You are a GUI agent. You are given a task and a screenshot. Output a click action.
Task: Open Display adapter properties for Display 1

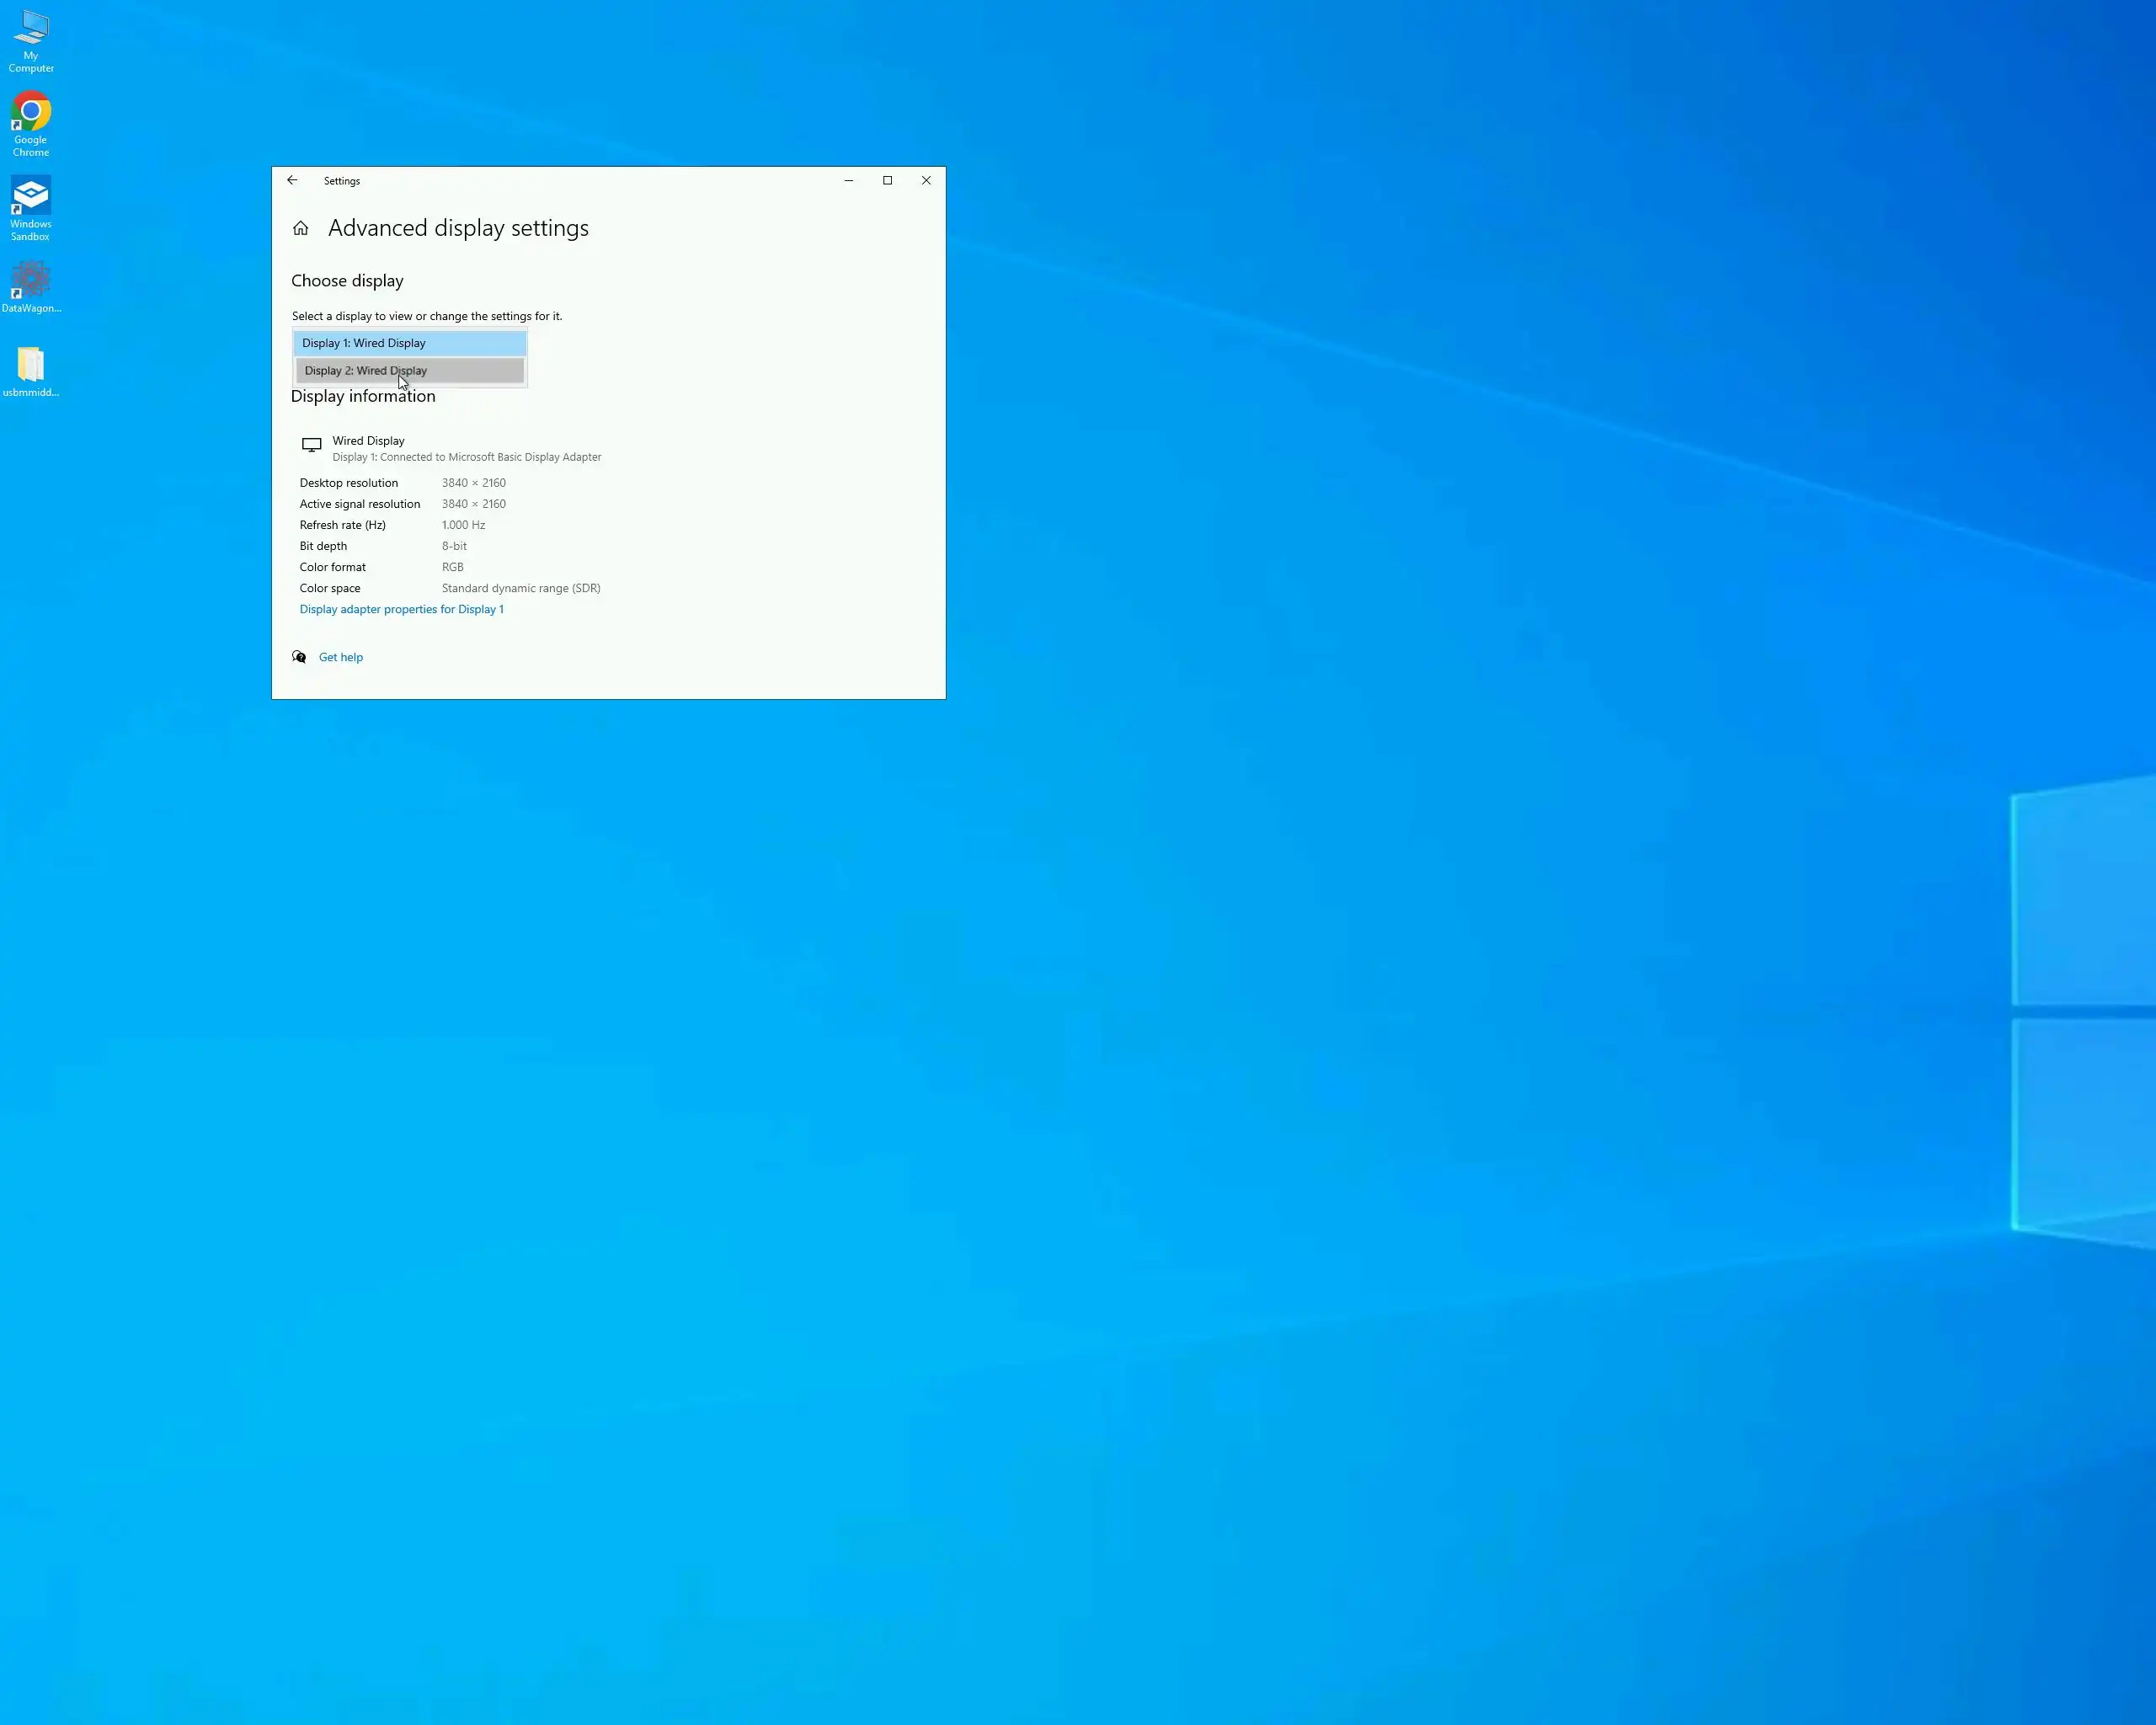pyautogui.click(x=401, y=609)
